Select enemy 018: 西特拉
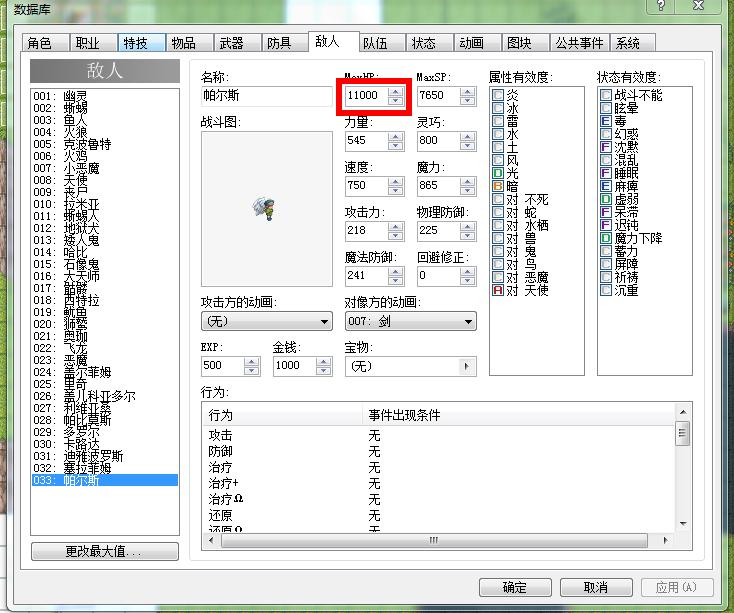This screenshot has height=613, width=734. pos(105,300)
